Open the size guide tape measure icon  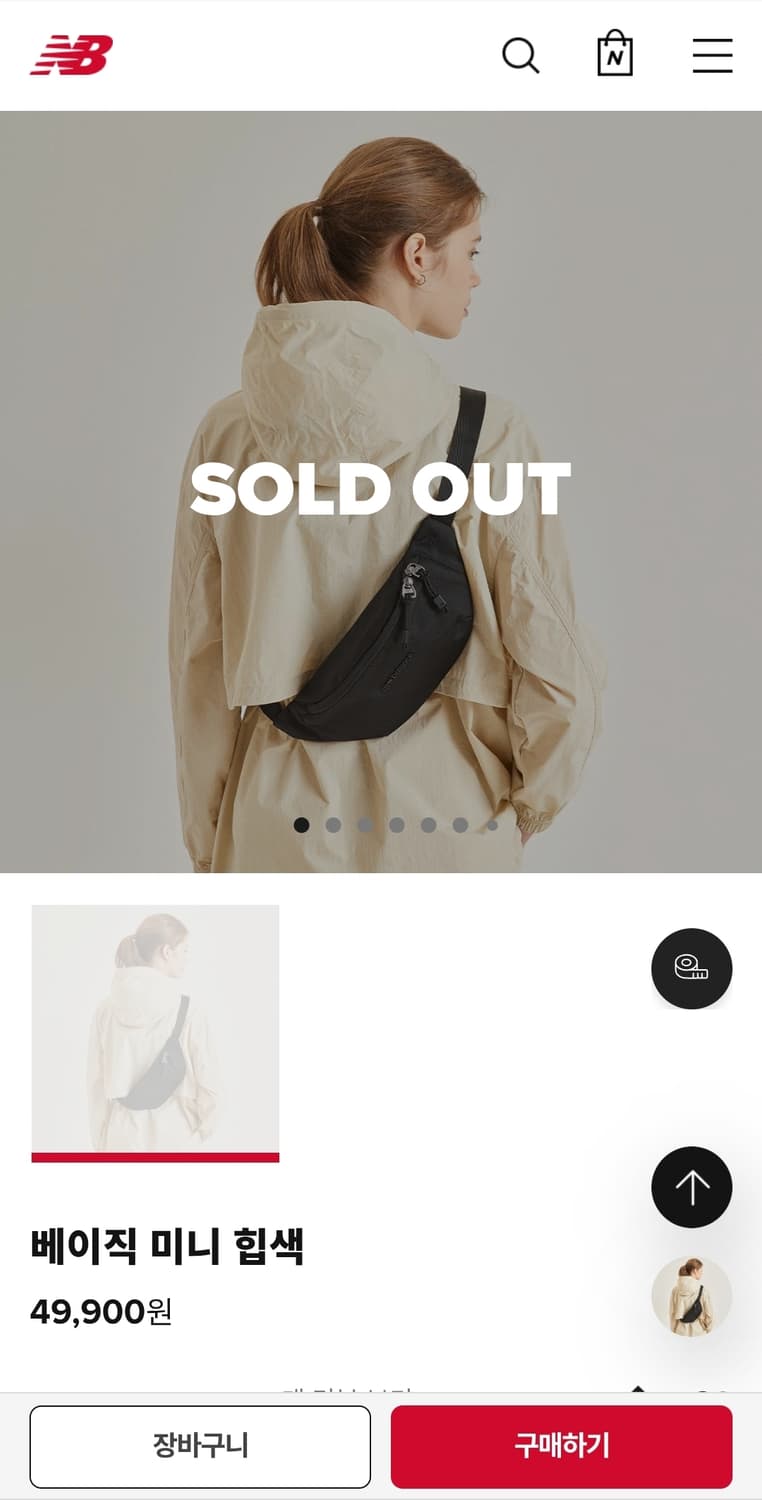pos(692,968)
